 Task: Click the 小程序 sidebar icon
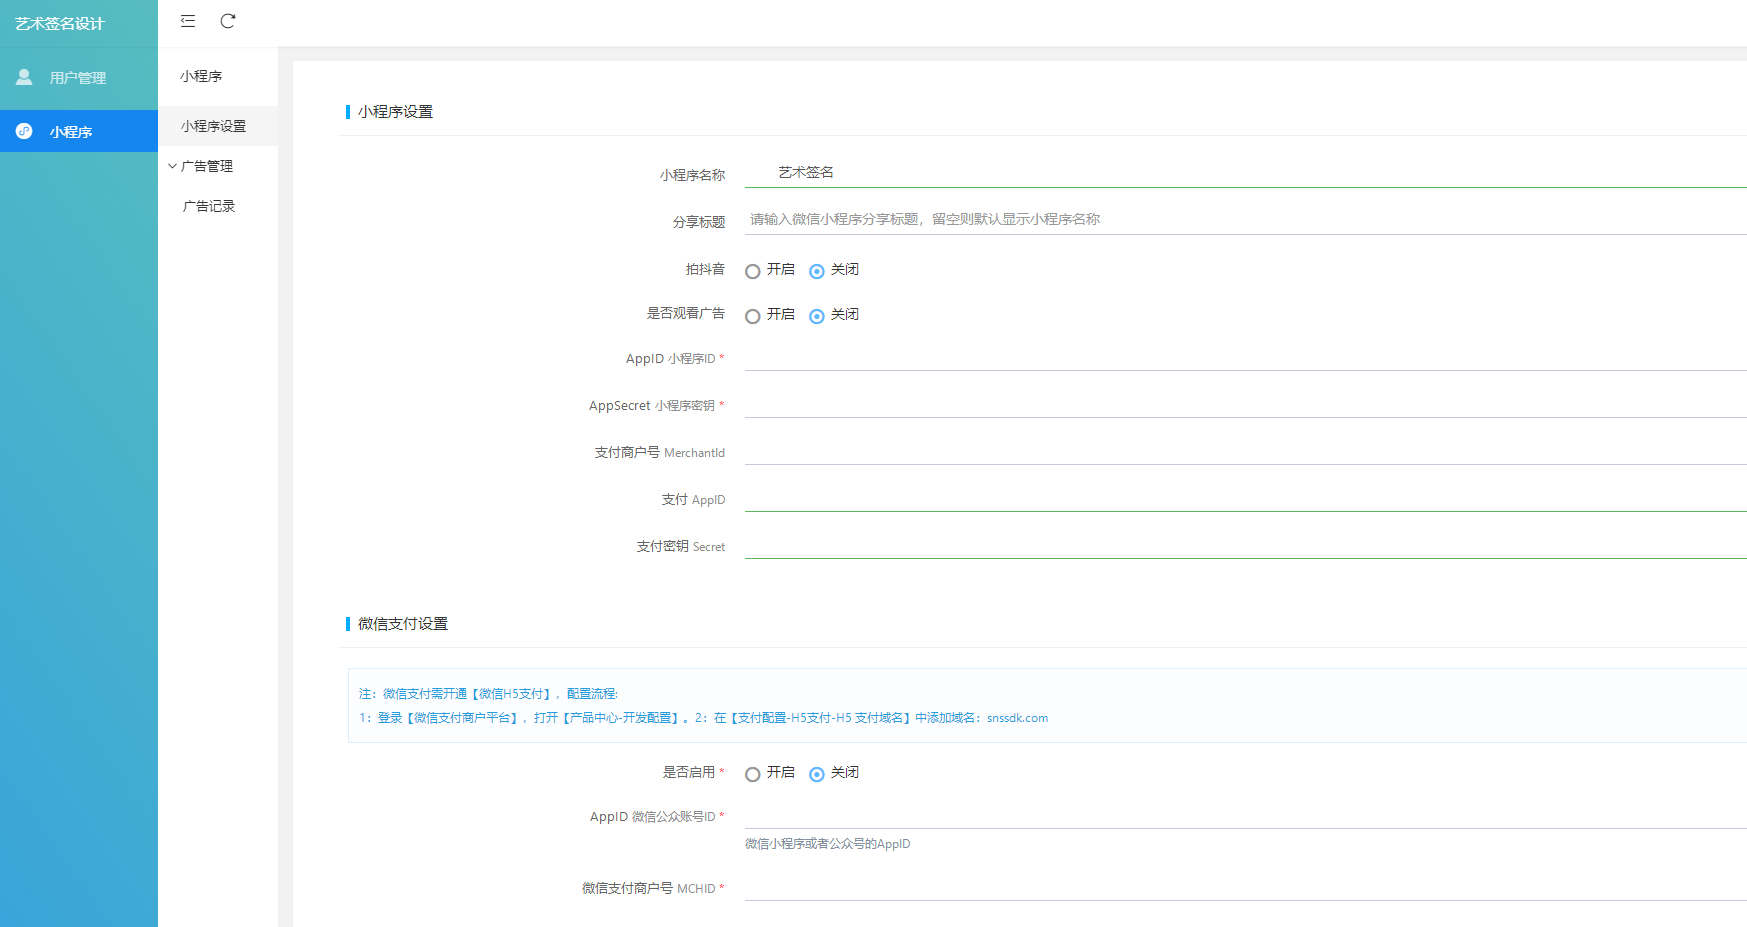(24, 131)
